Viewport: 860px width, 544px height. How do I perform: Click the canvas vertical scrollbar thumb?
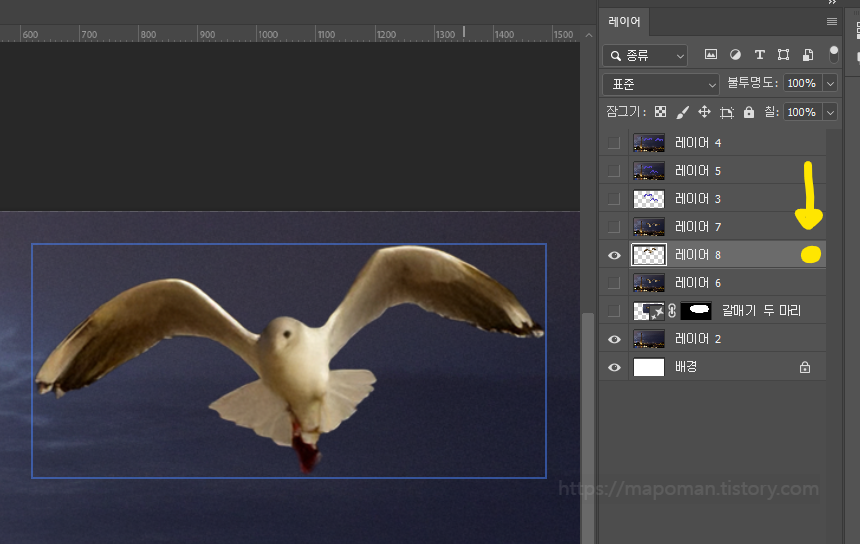click(588, 428)
